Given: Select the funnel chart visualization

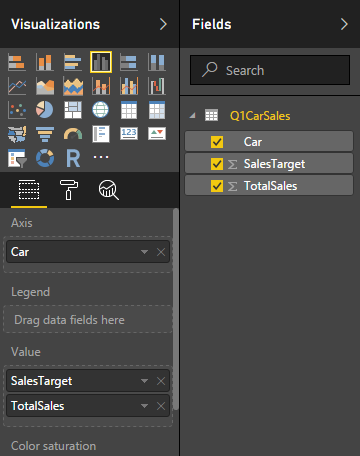Looking at the screenshot, I should point(45,134).
